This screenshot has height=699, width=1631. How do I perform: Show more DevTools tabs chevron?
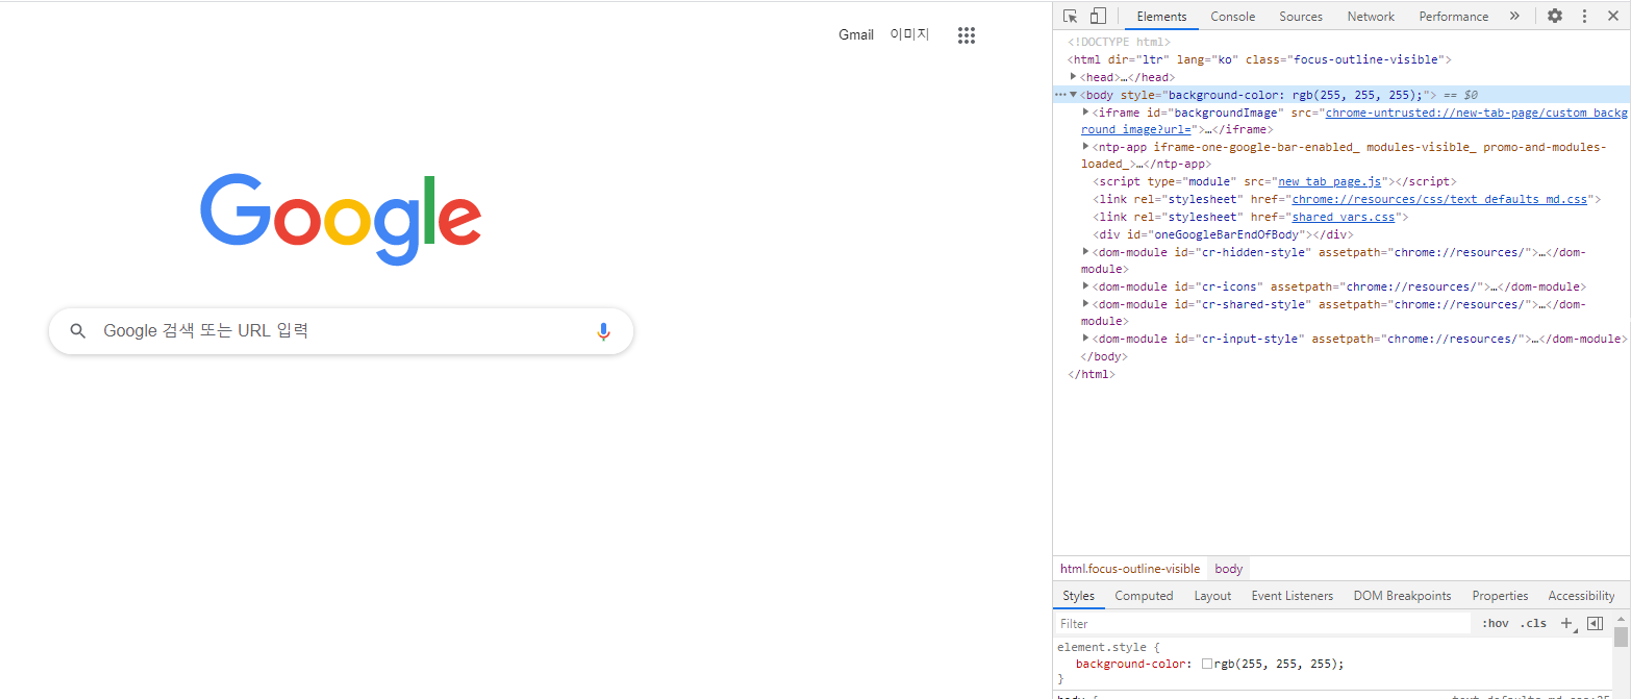(1515, 16)
